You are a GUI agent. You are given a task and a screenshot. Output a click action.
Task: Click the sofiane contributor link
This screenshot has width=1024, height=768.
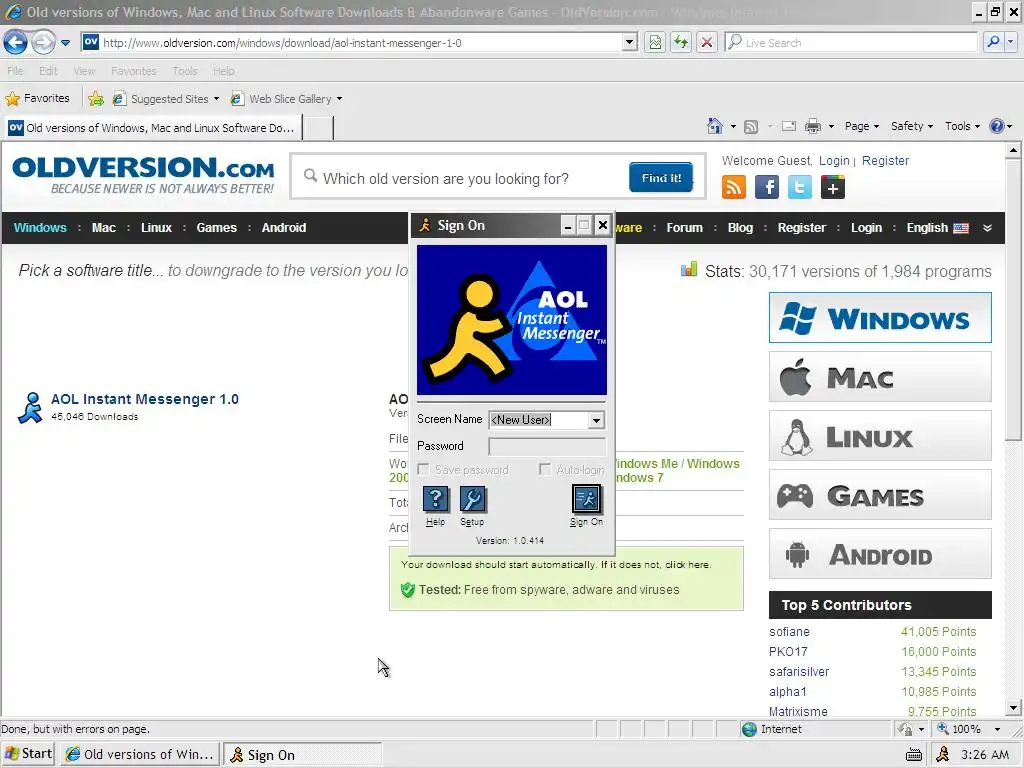pyautogui.click(x=789, y=632)
